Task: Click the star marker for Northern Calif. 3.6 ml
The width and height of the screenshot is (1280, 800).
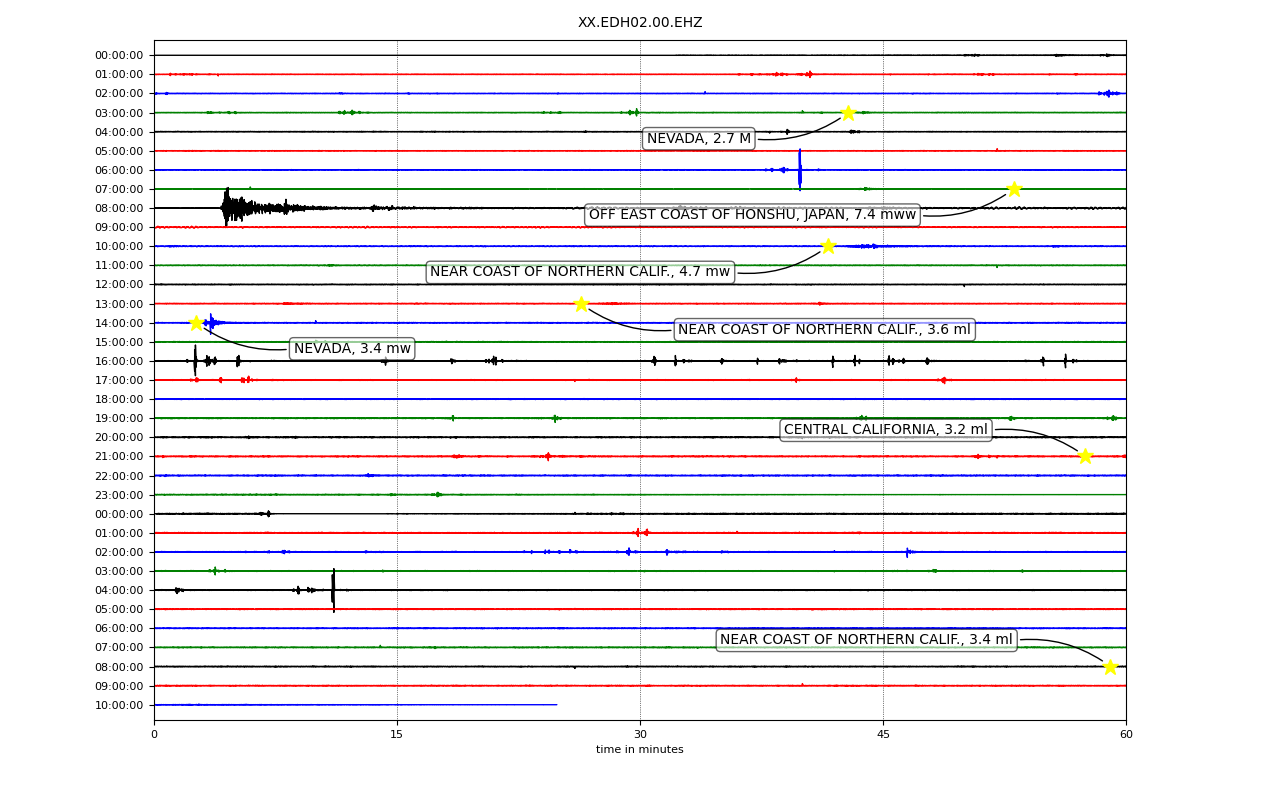Action: [581, 304]
